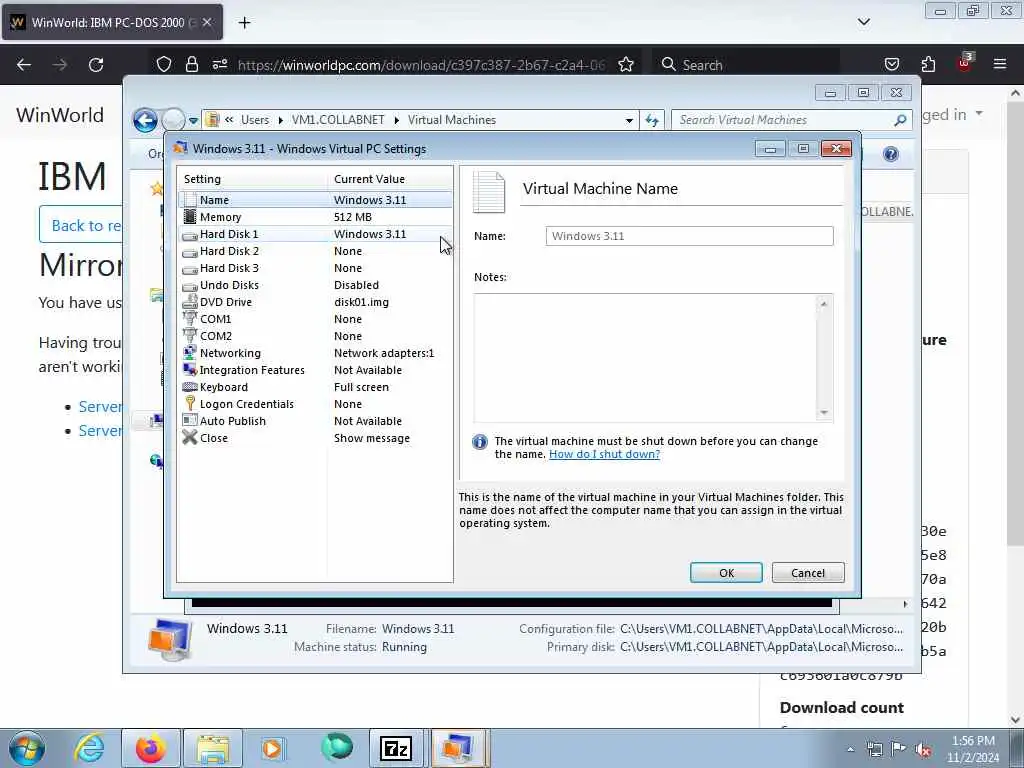
Task: Select the Name setting row
Action: coord(315,200)
